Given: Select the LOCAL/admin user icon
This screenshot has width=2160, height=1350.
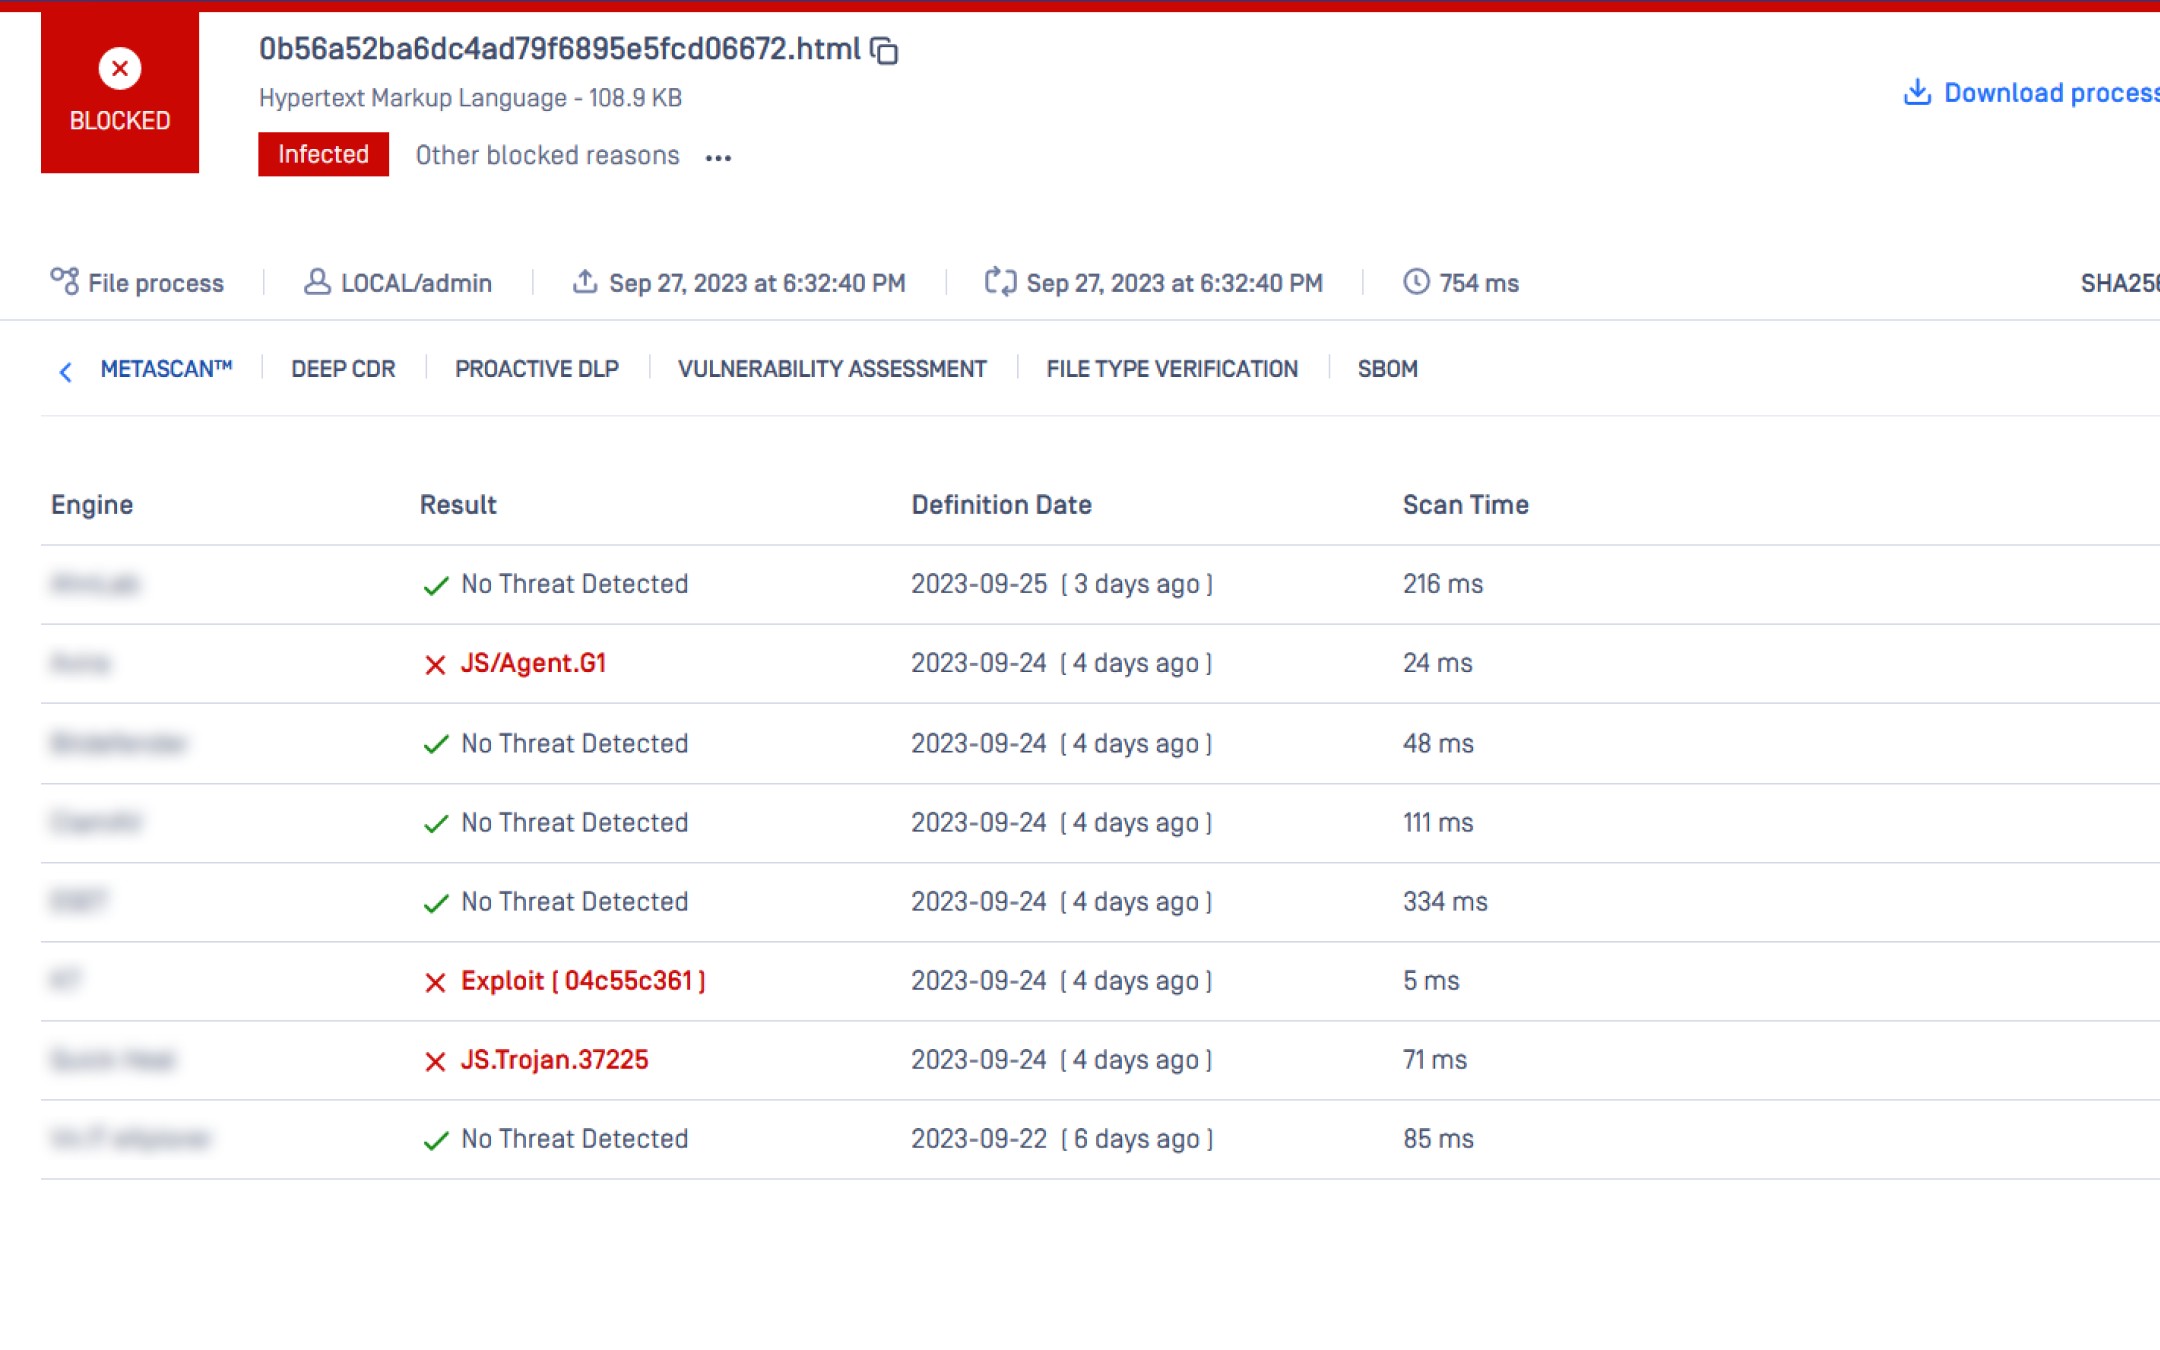Looking at the screenshot, I should [317, 282].
